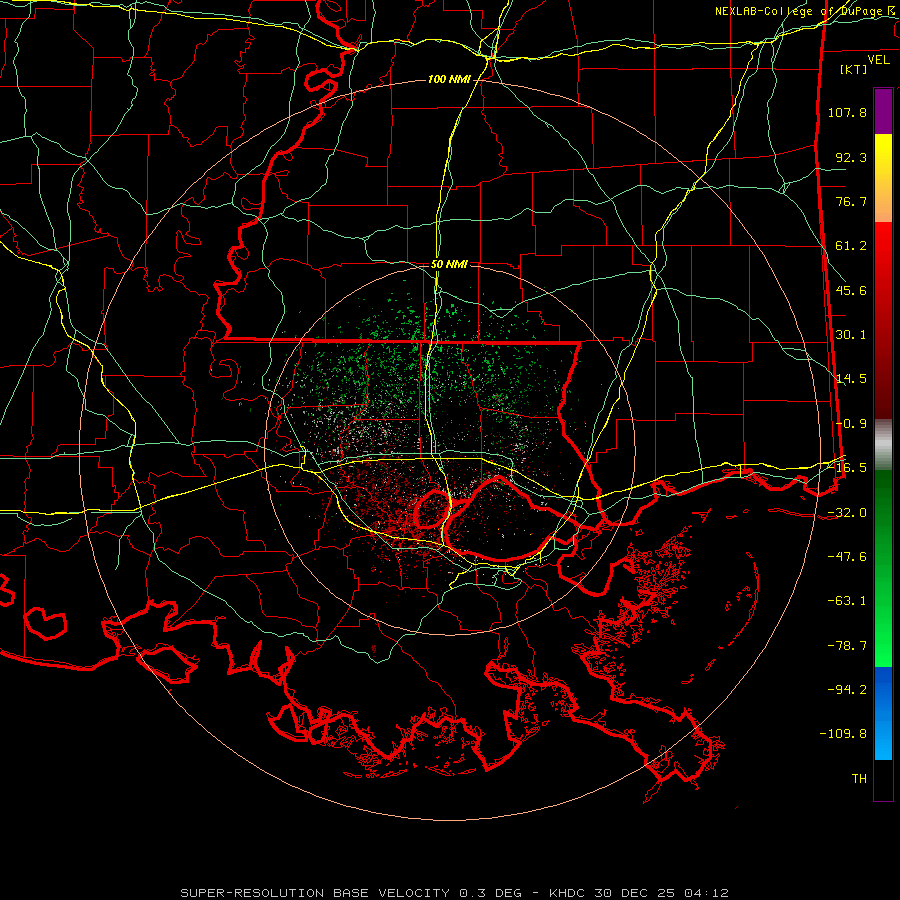
Task: Click the 107.8 velocity scale value
Action: [847, 112]
